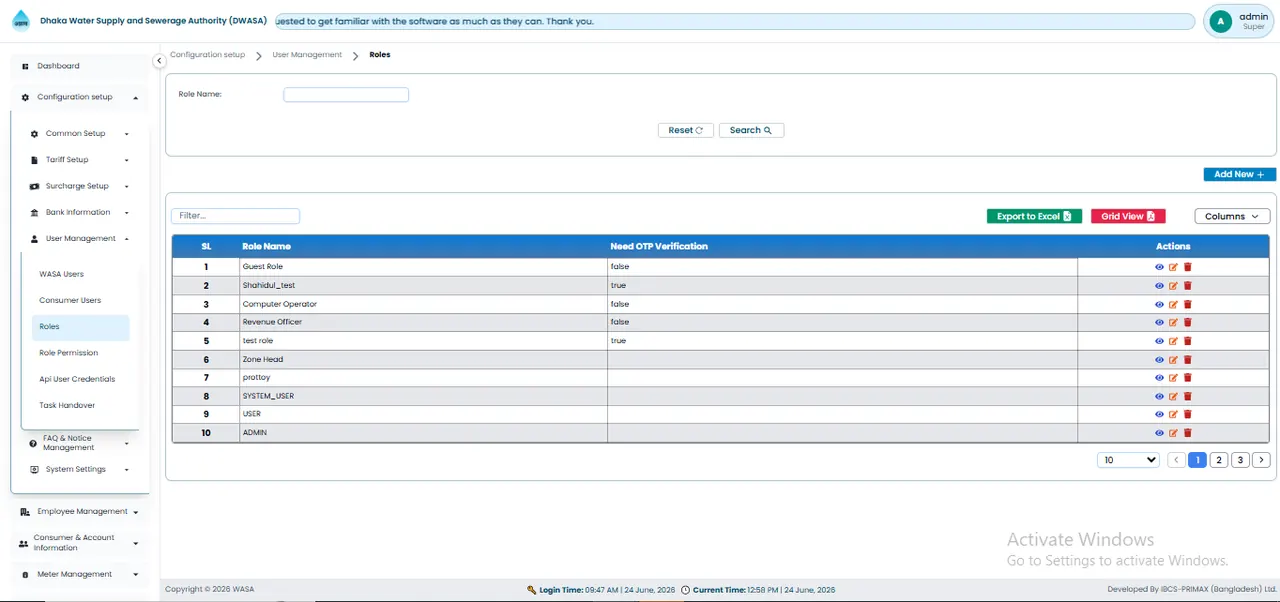
Task: Delete the test role row
Action: coord(1188,341)
